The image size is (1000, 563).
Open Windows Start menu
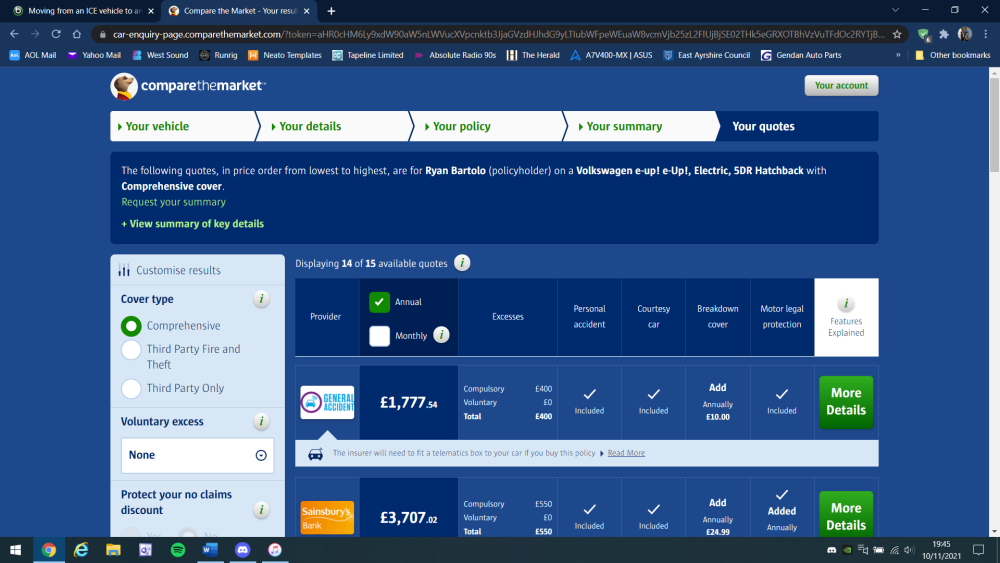tap(15, 550)
